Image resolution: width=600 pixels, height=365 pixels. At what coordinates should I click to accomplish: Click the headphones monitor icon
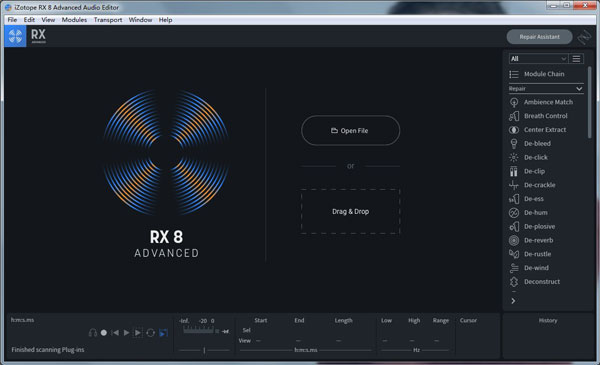93,333
